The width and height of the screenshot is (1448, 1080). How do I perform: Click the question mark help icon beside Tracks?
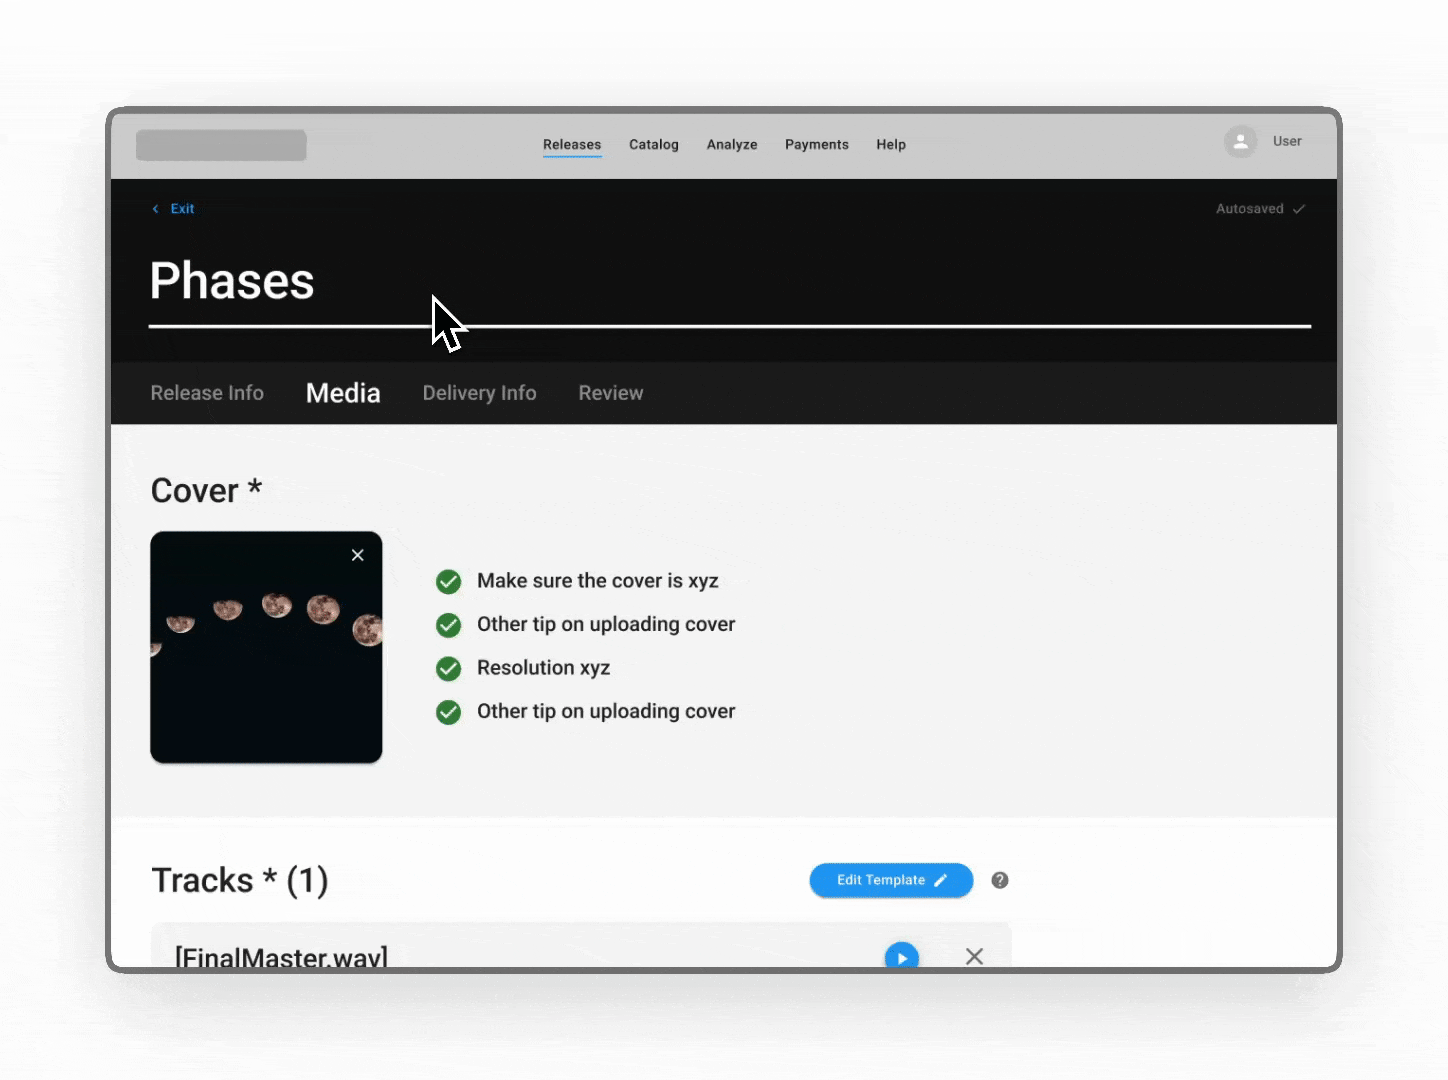[x=999, y=880]
